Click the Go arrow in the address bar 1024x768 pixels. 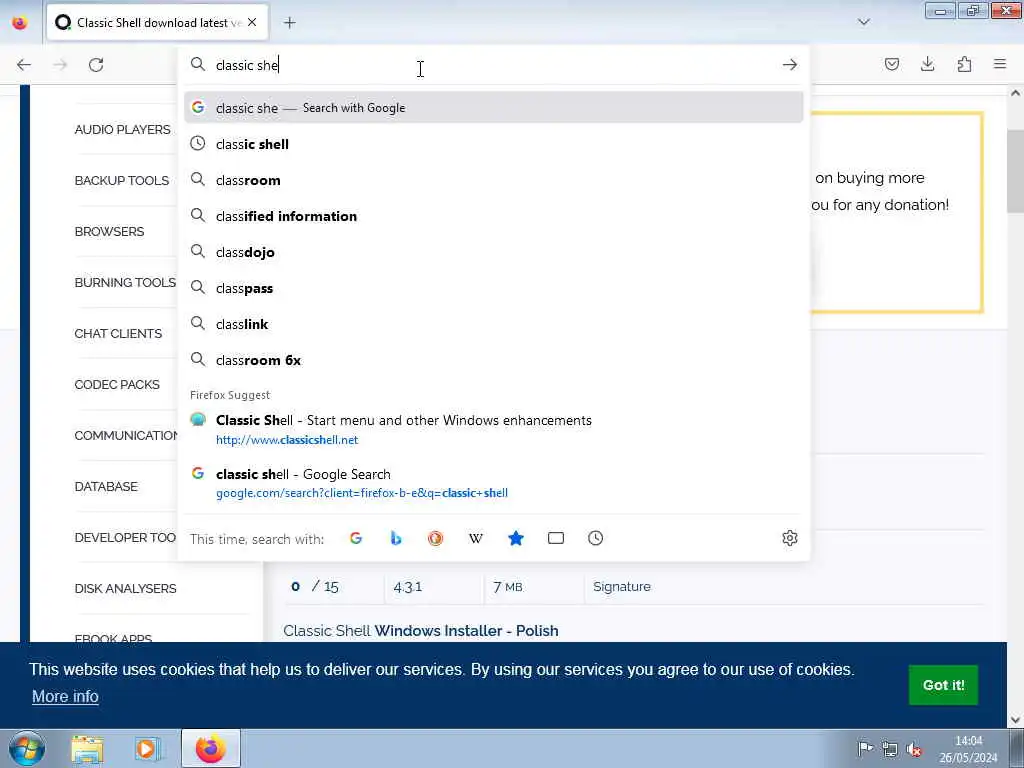[x=790, y=65]
